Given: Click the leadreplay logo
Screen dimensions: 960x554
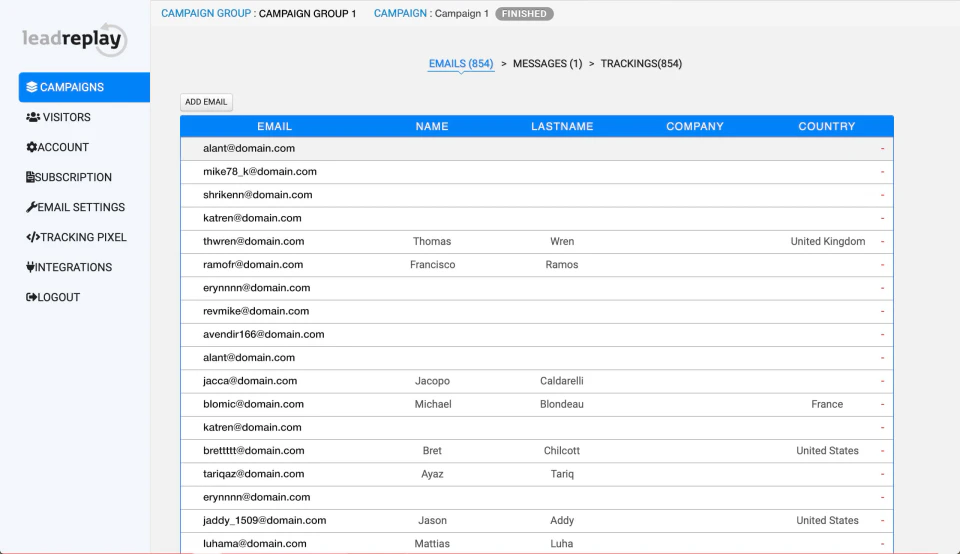Looking at the screenshot, I should coord(74,39).
